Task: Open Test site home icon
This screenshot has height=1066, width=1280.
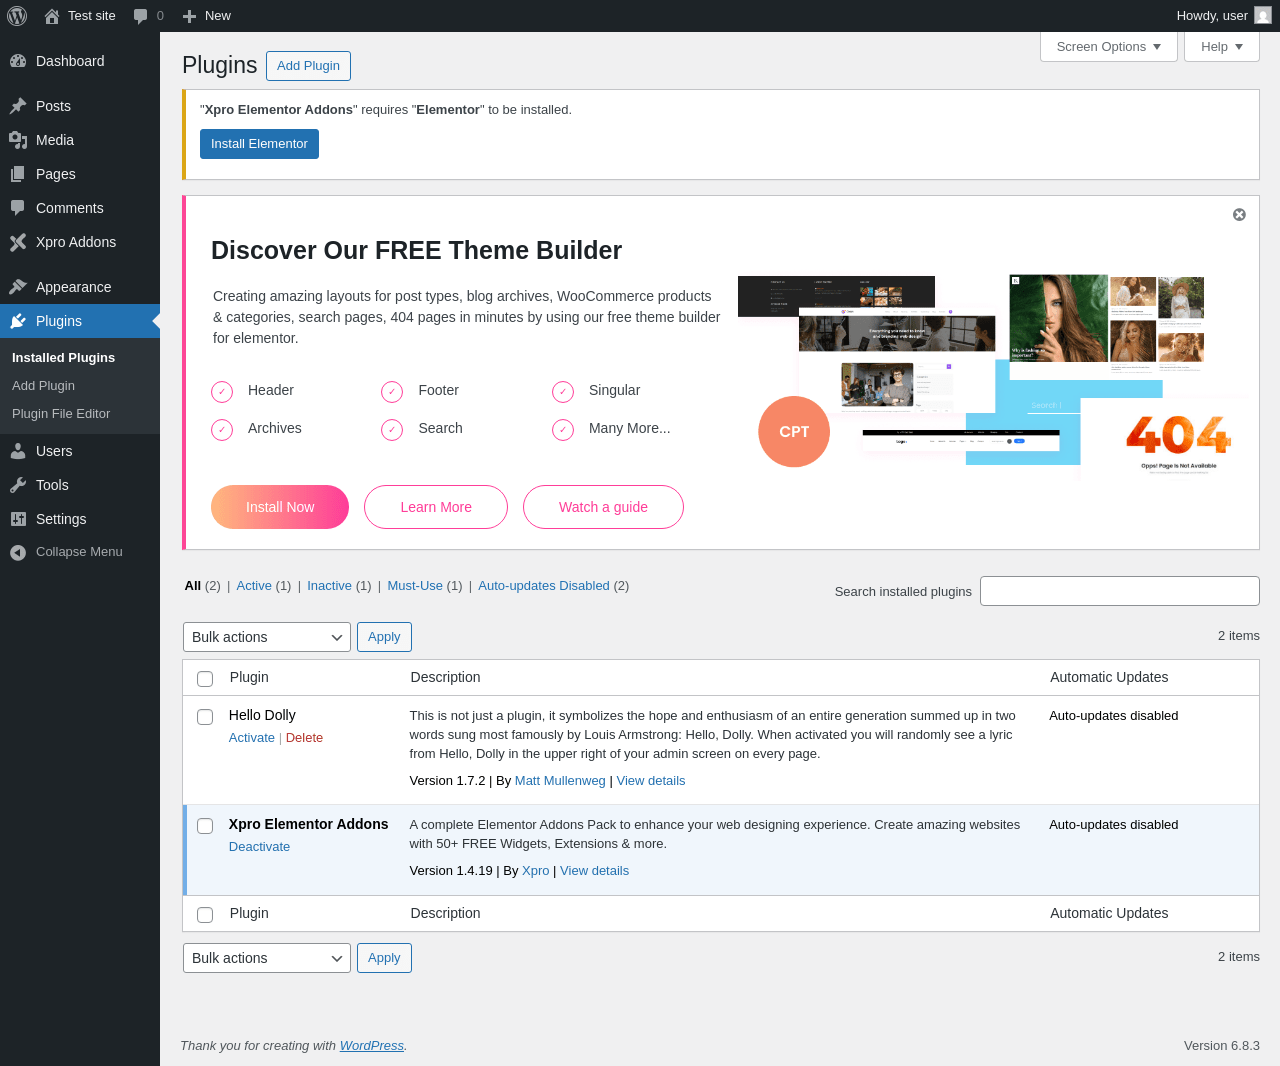Action: [x=52, y=16]
